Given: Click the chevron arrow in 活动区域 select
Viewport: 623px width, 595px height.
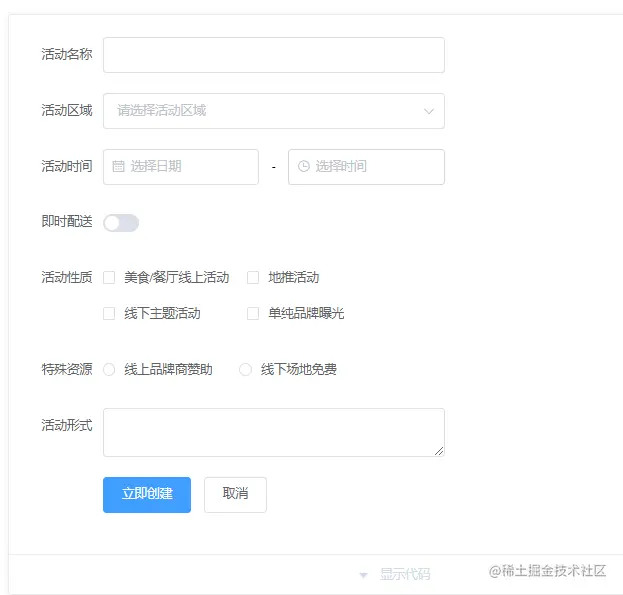Looking at the screenshot, I should tap(429, 111).
